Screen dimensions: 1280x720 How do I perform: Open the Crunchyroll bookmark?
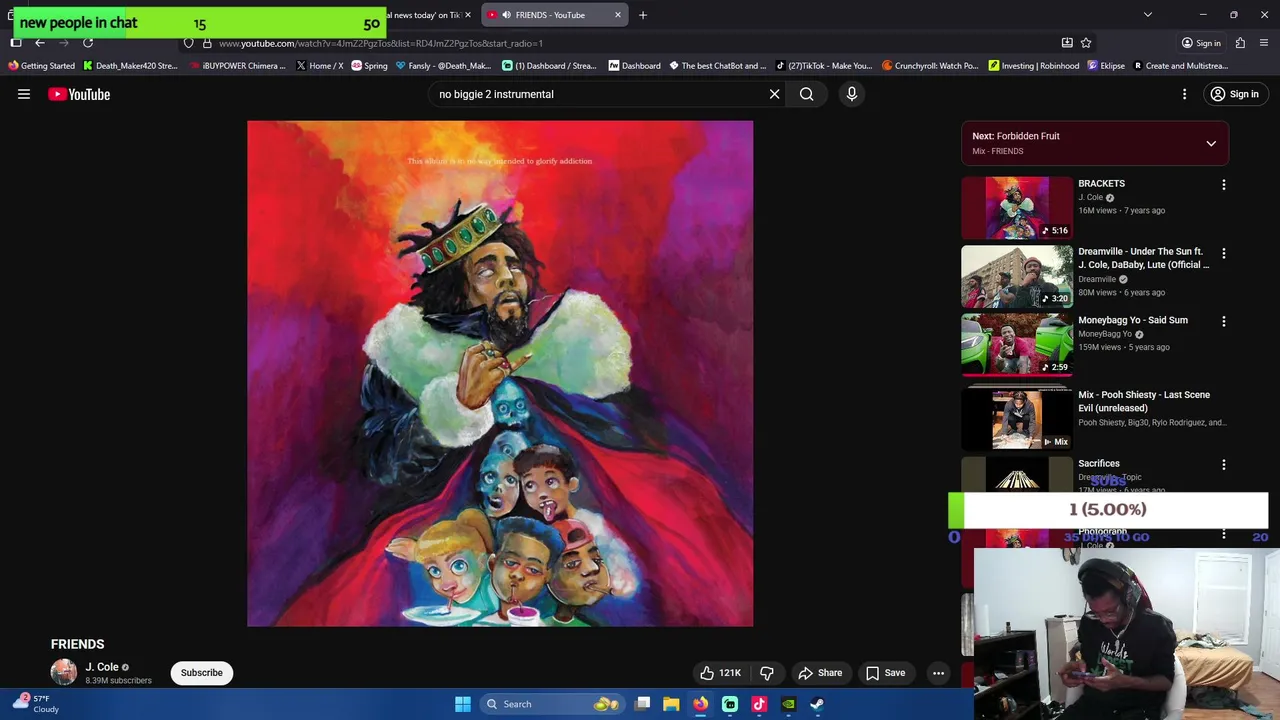(930, 66)
